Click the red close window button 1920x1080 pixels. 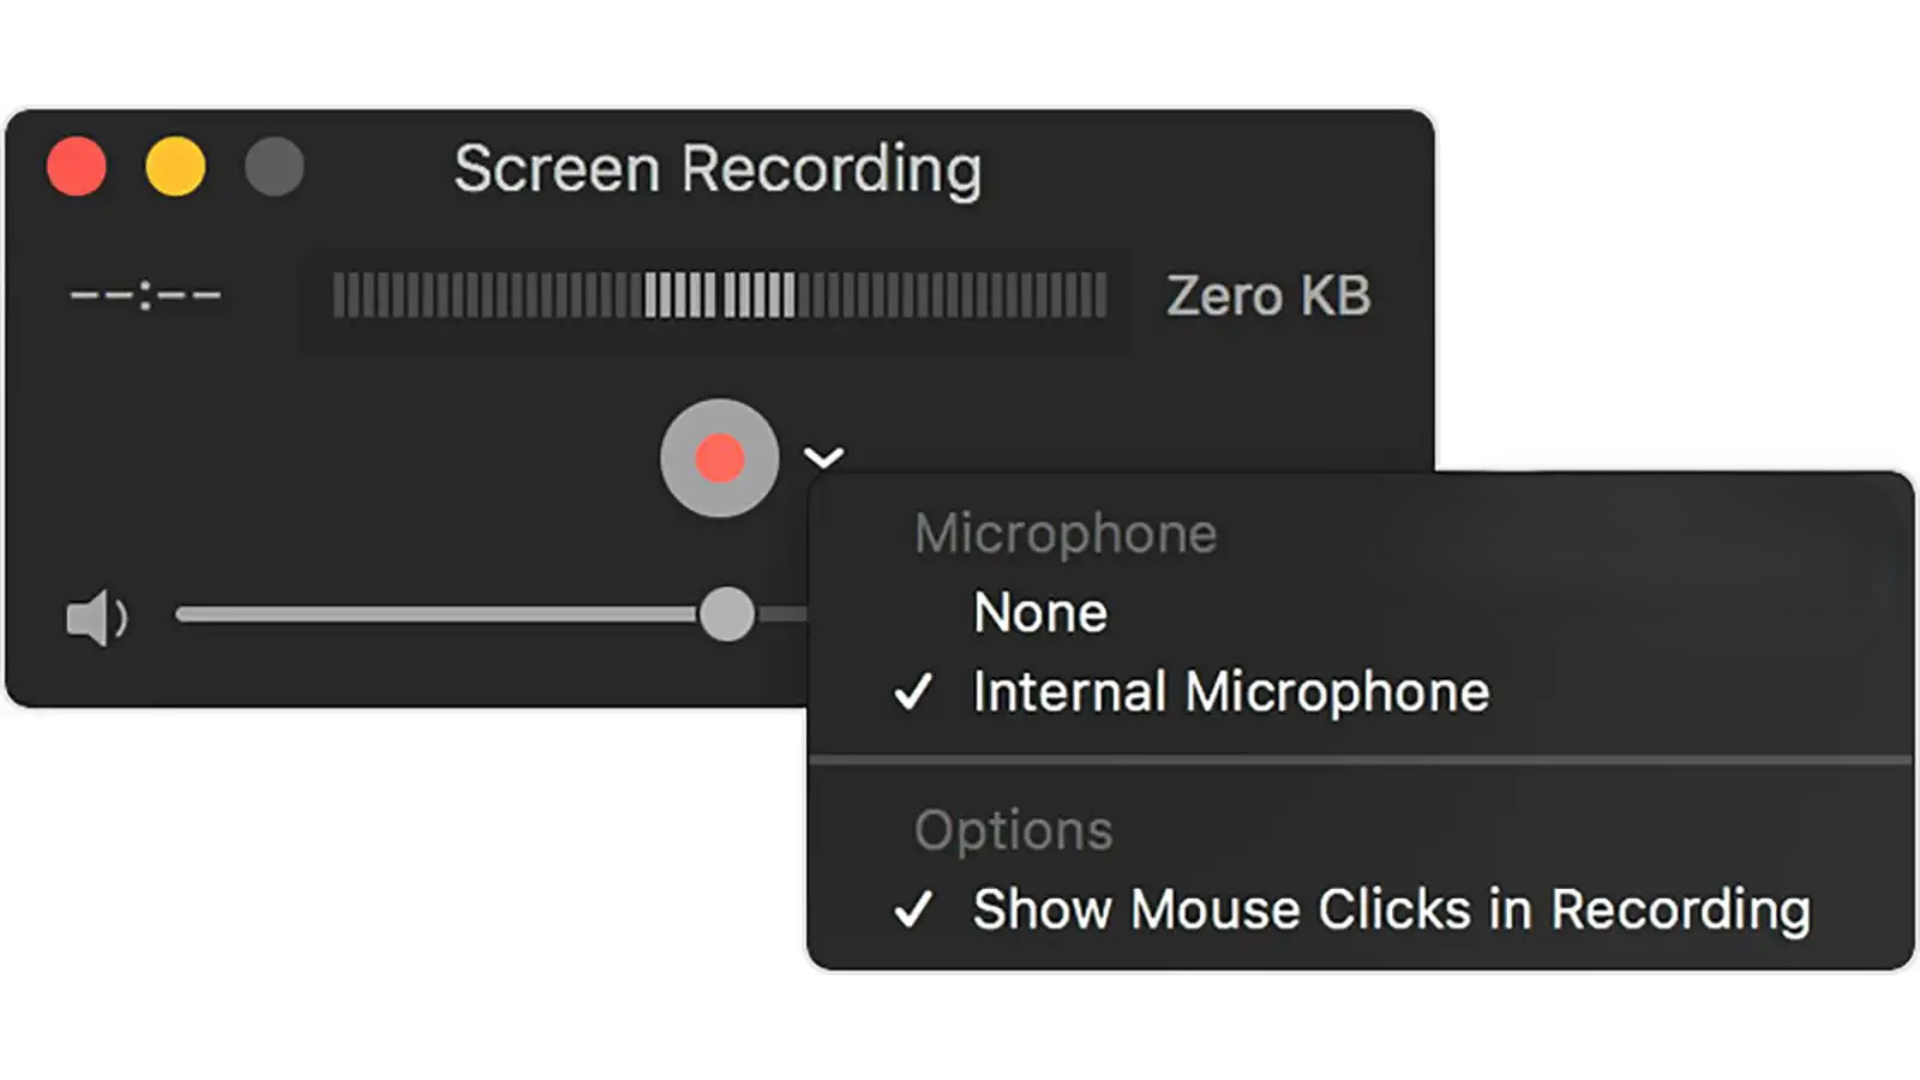click(77, 166)
